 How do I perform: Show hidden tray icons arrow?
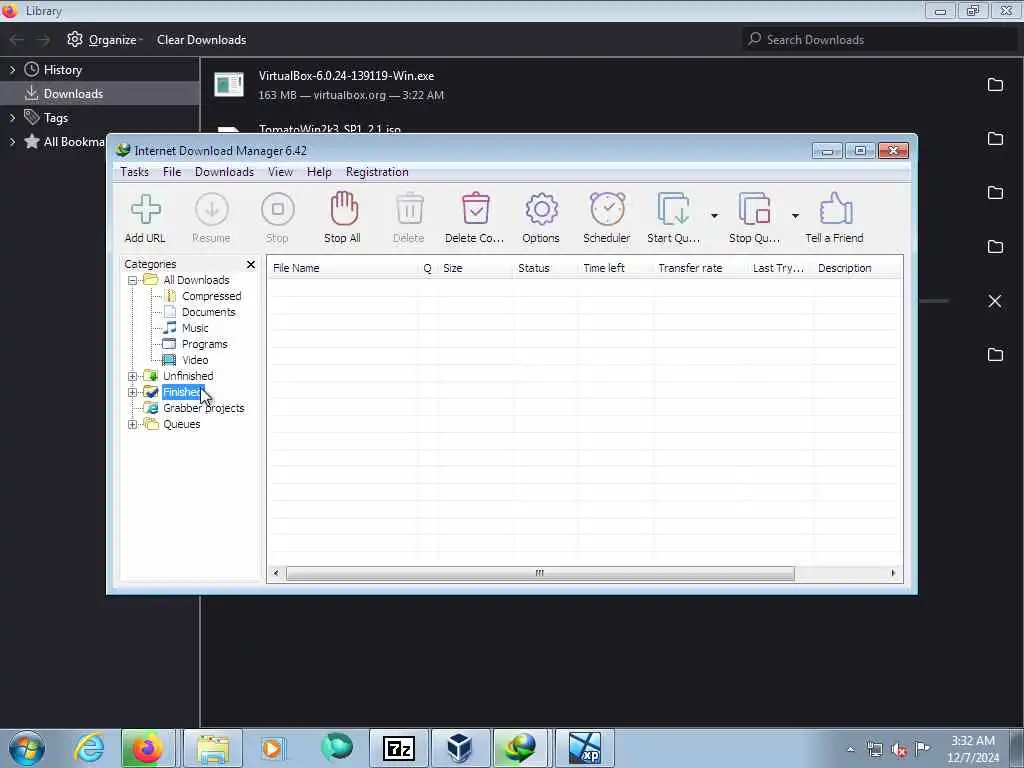click(850, 750)
